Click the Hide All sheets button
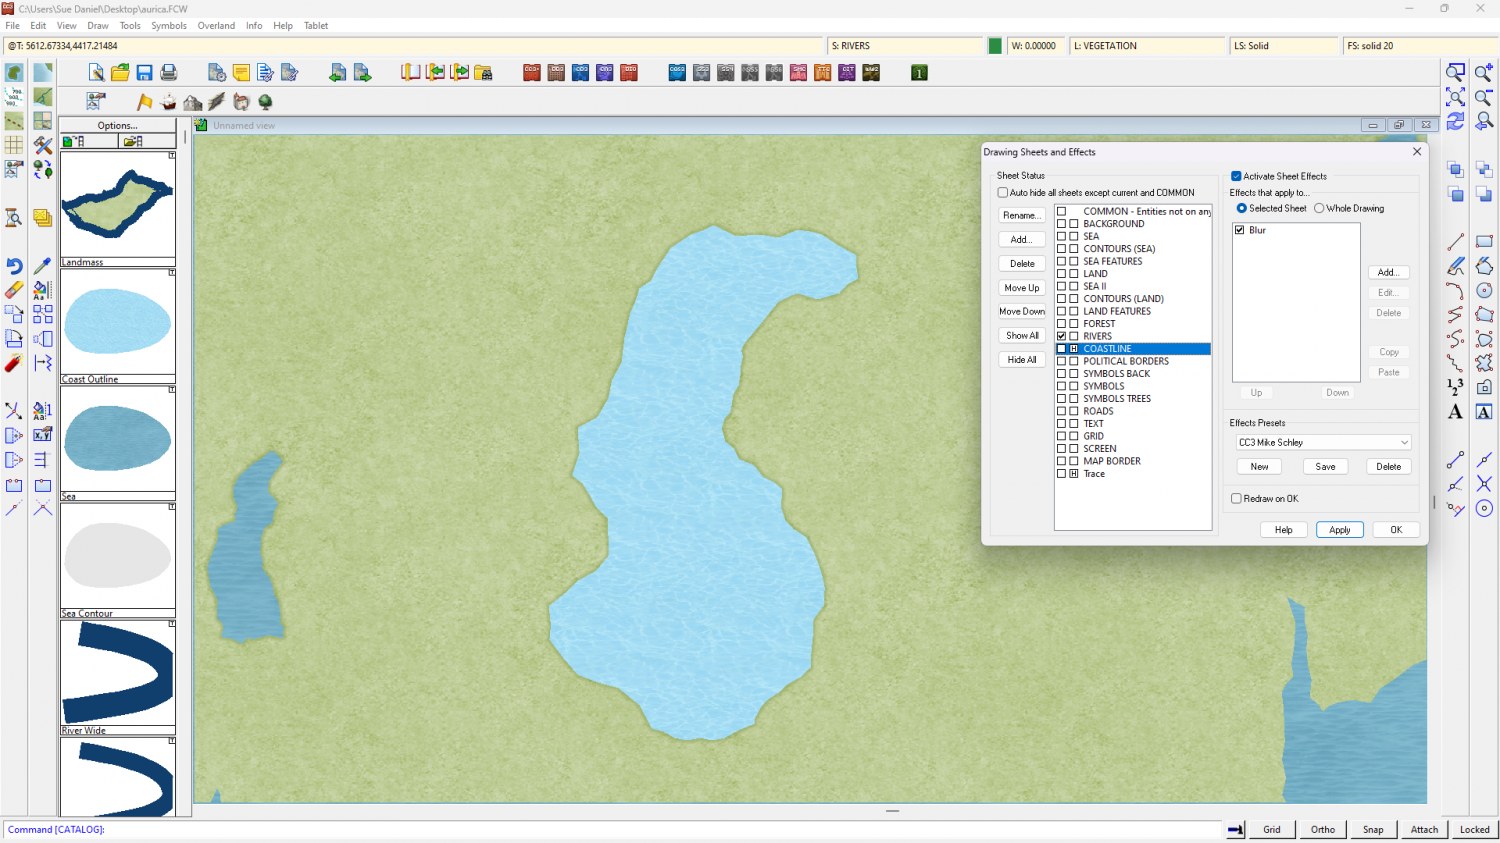 tap(1022, 359)
